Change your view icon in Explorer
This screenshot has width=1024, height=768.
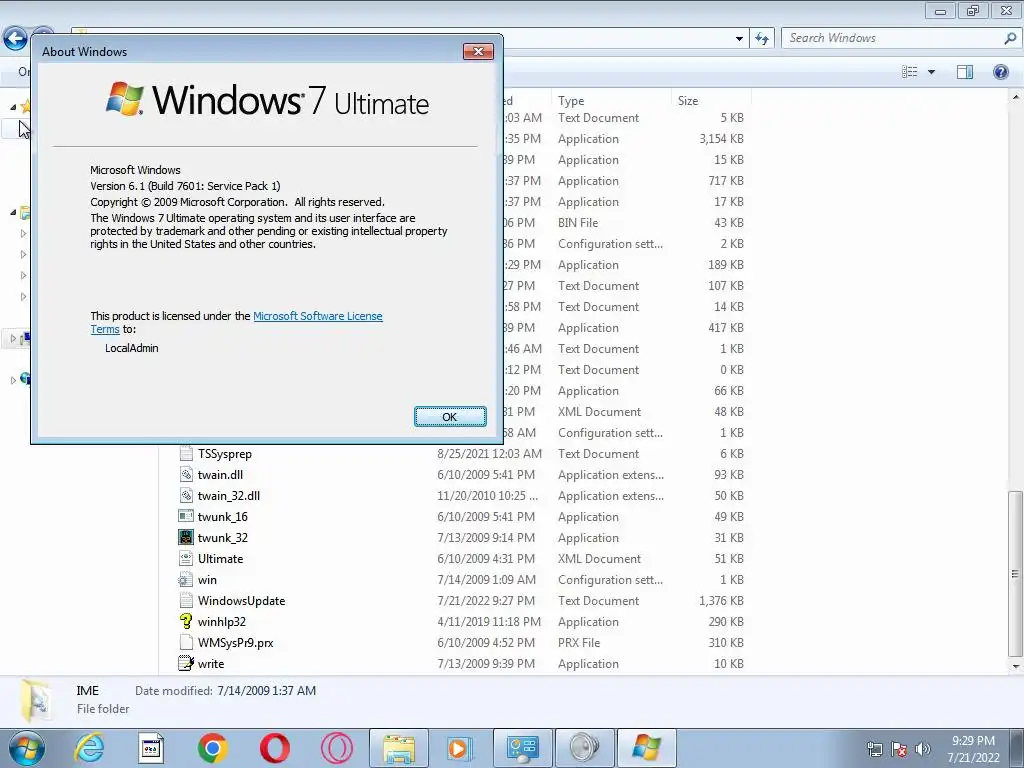tap(910, 72)
